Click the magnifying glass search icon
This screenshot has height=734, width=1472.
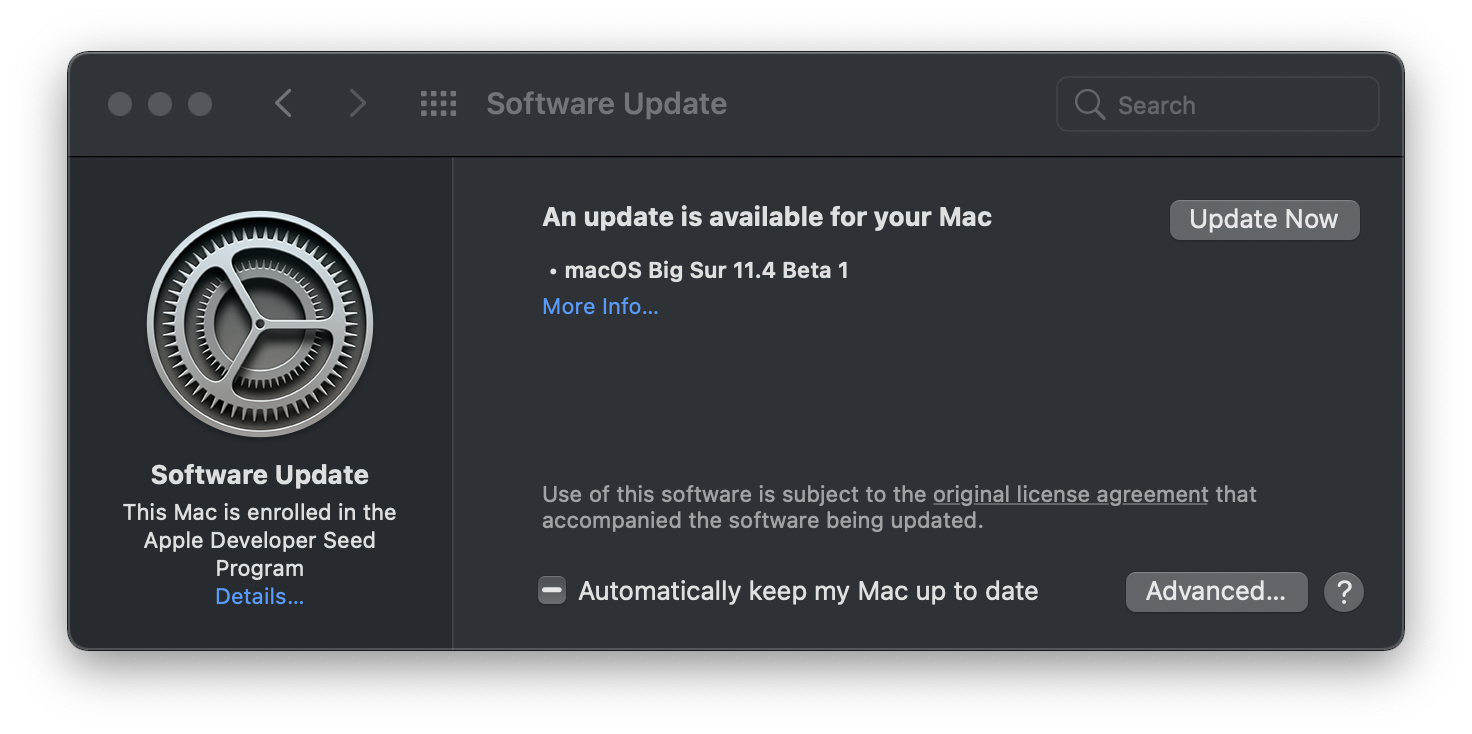pyautogui.click(x=1089, y=104)
